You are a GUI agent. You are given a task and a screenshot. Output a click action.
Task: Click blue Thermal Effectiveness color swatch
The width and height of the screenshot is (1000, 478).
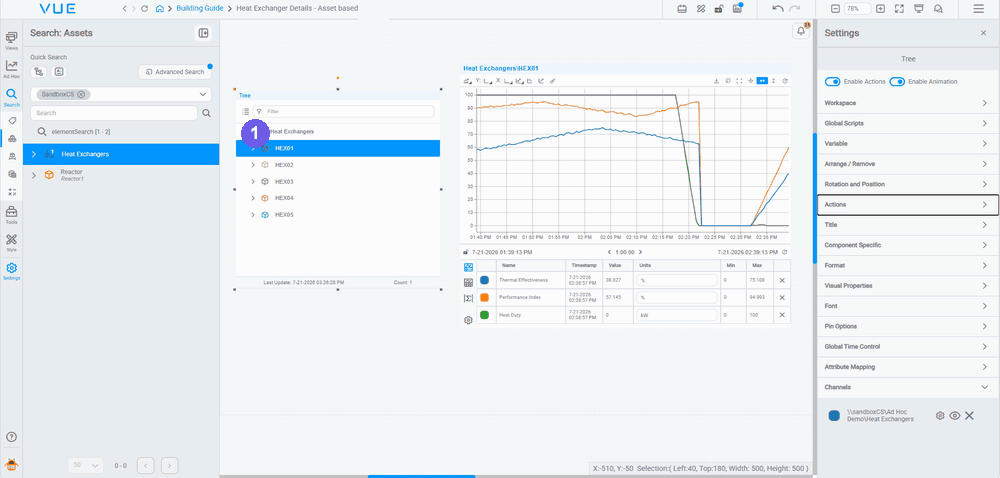pos(484,280)
